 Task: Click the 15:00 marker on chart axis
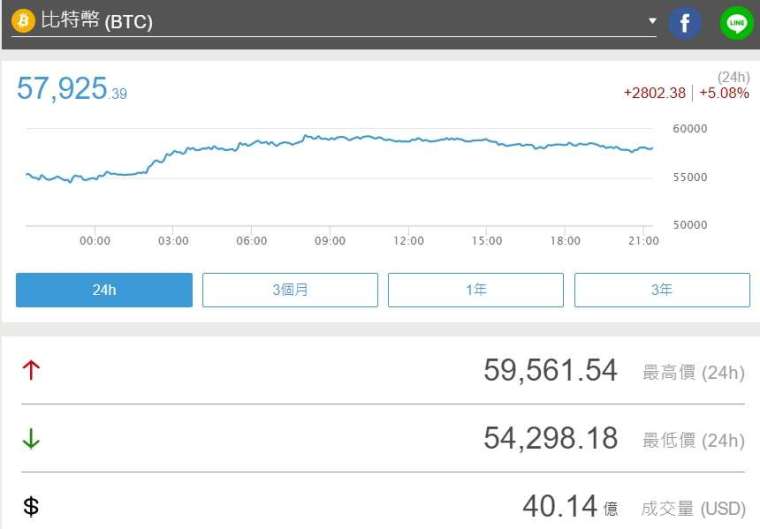click(487, 240)
